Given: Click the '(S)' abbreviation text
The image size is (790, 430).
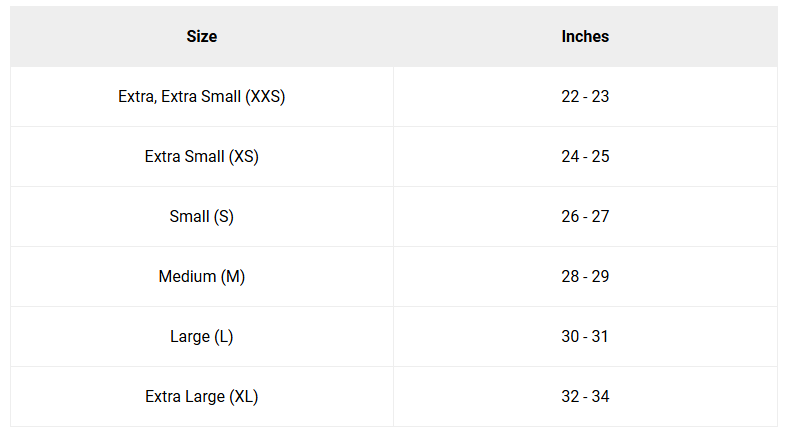Looking at the screenshot, I should 223,217.
